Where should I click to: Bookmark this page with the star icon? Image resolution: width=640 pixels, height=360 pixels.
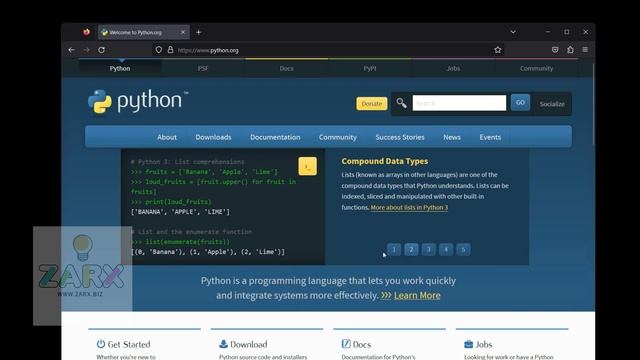[498, 50]
